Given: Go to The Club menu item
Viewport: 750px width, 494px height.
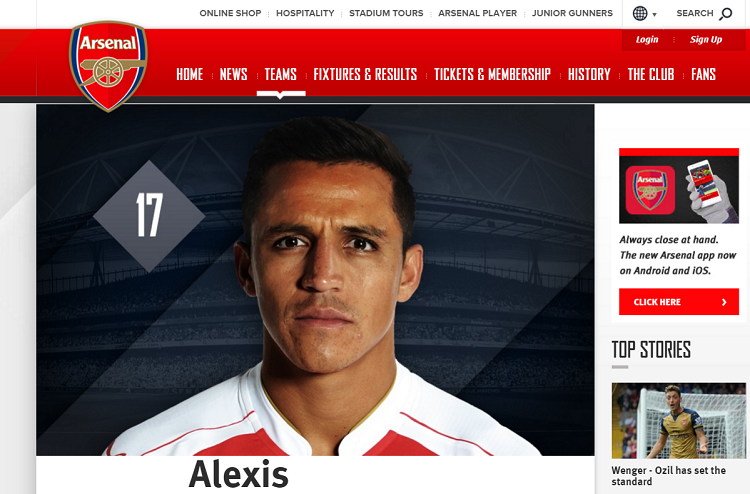Looking at the screenshot, I should [x=651, y=74].
